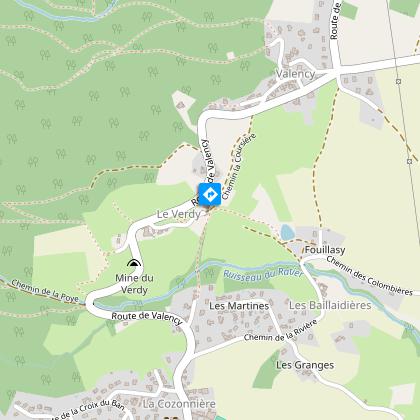420x420 pixels.
Task: Select the Les Martines label
Action: click(x=239, y=306)
